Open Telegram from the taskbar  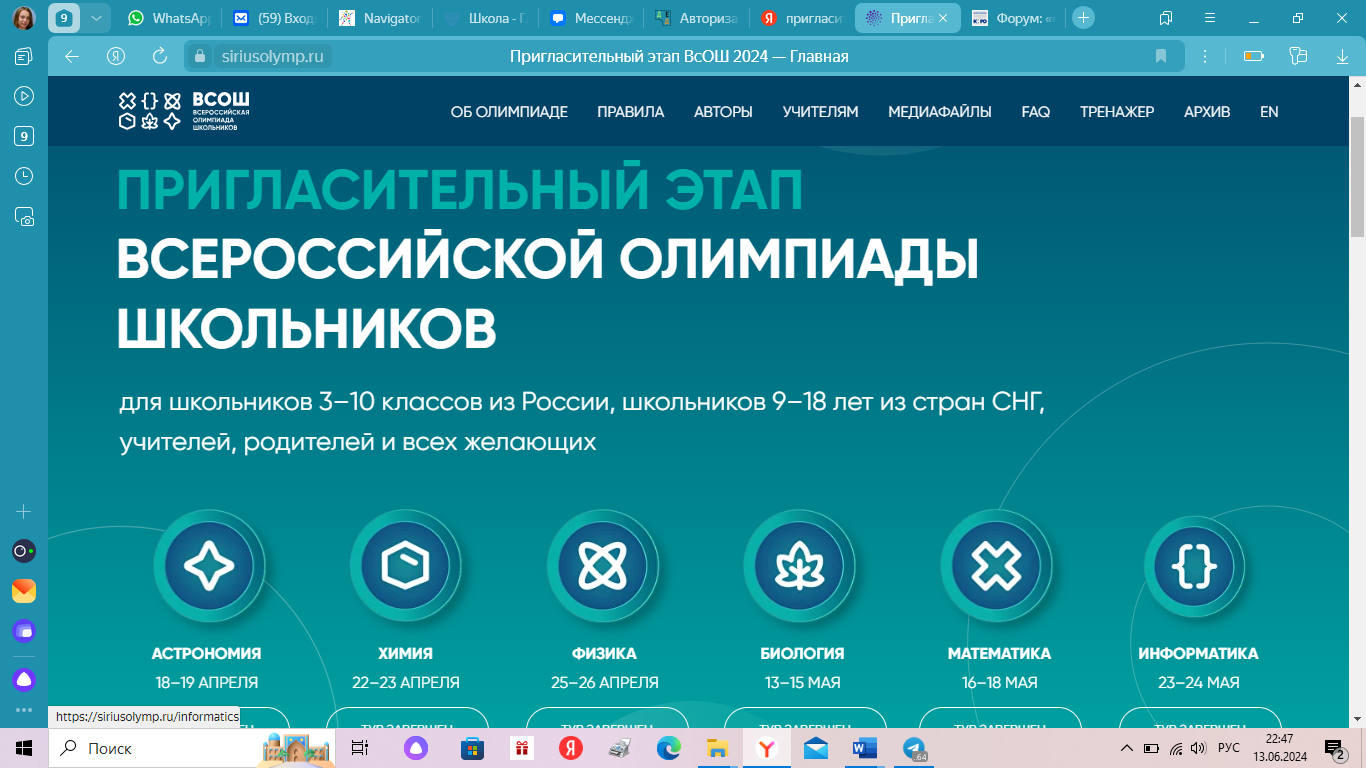pyautogui.click(x=914, y=748)
